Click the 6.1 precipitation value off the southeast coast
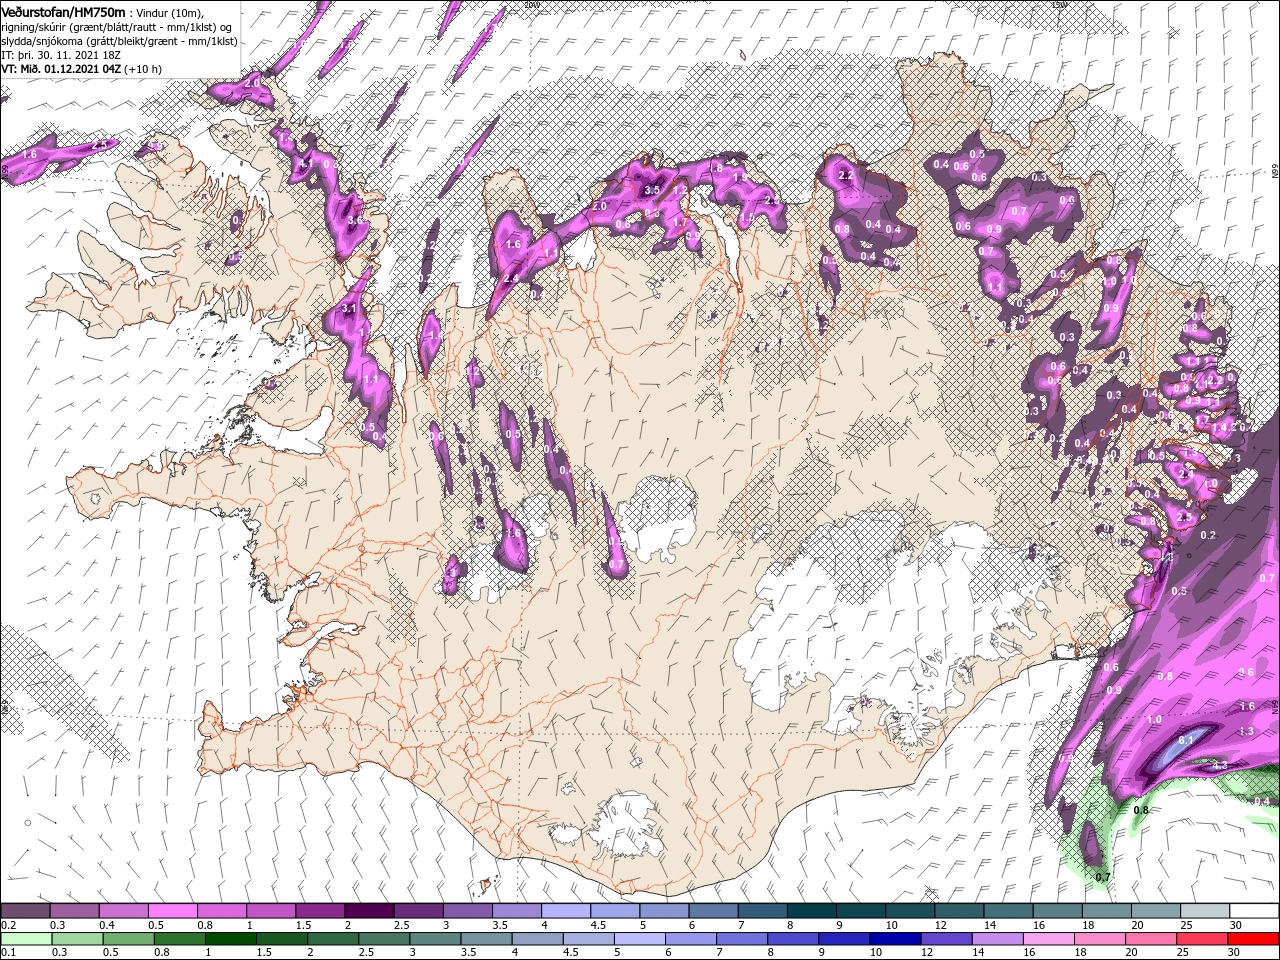The image size is (1280, 960). click(1187, 740)
